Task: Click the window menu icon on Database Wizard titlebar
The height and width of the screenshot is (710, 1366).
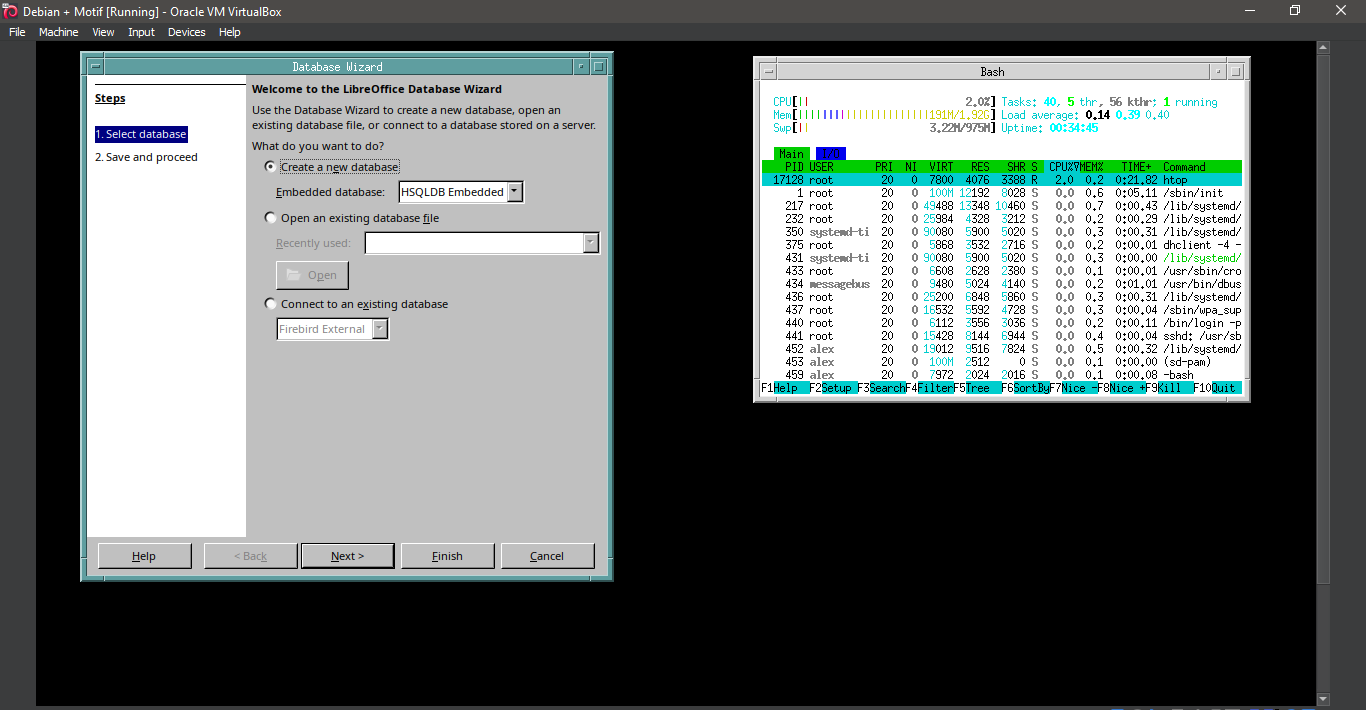Action: tap(95, 66)
